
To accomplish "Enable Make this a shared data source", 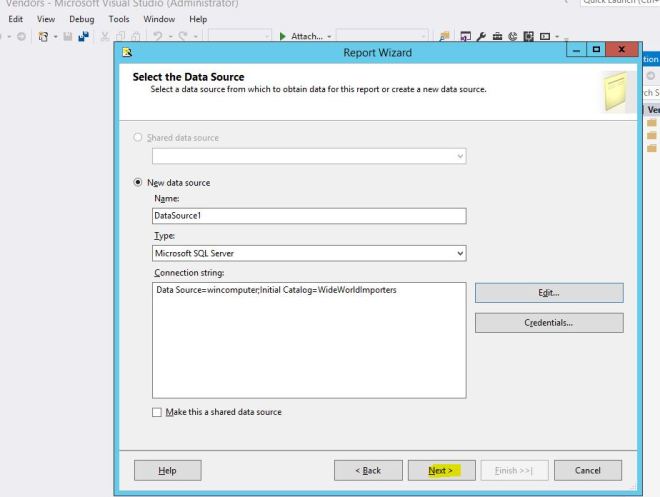I will point(155,412).
